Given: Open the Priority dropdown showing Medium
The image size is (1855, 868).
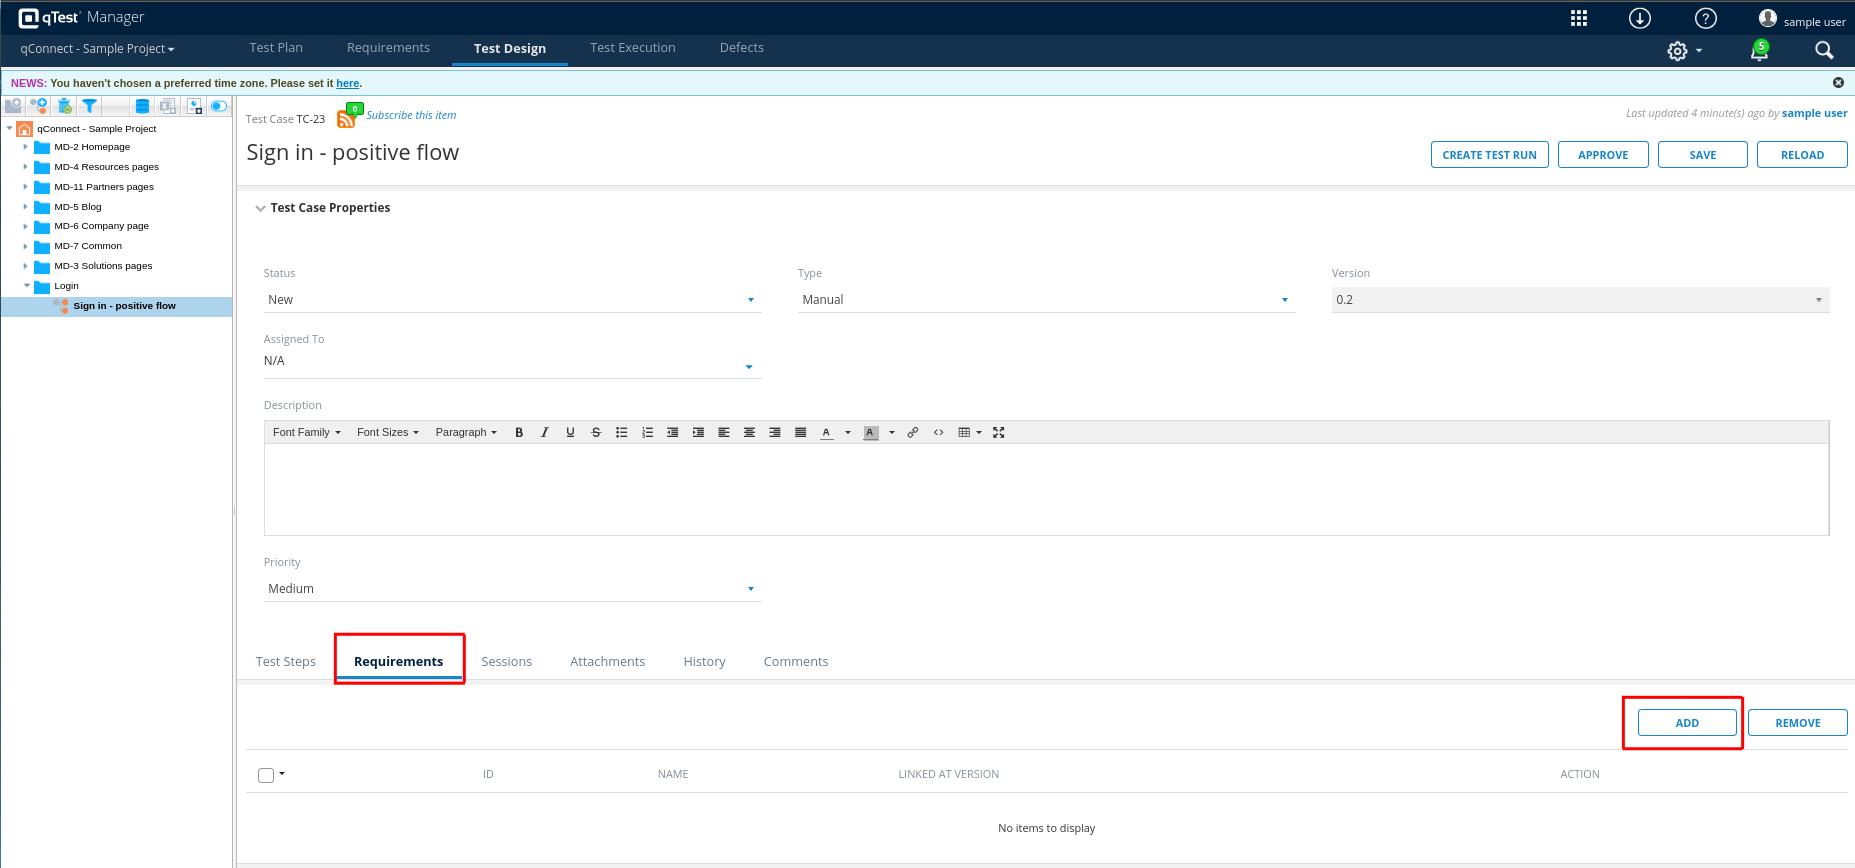Looking at the screenshot, I should pos(511,589).
